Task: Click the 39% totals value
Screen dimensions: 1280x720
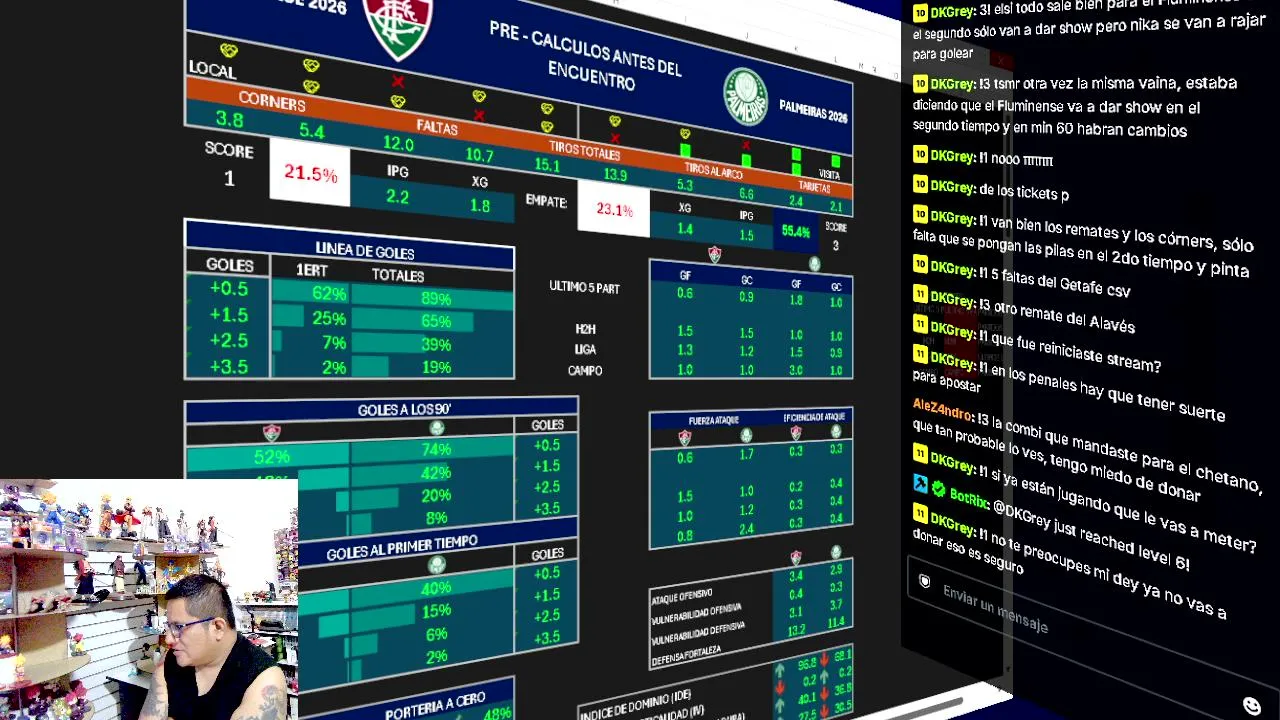Action: 436,344
